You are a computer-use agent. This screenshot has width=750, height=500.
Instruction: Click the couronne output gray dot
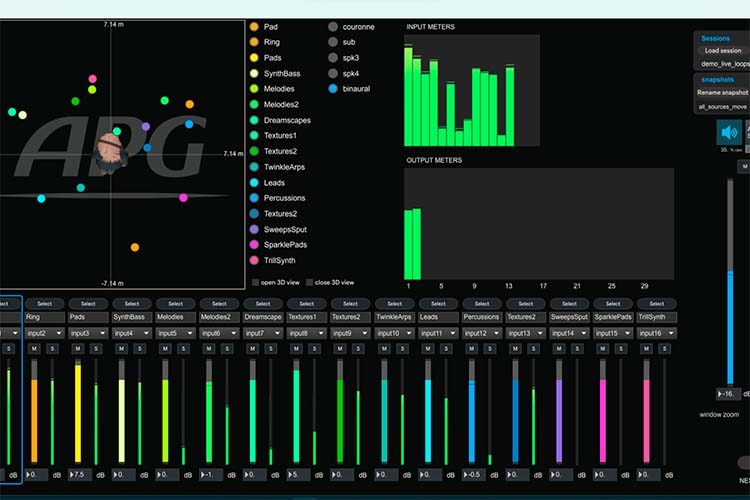333,27
